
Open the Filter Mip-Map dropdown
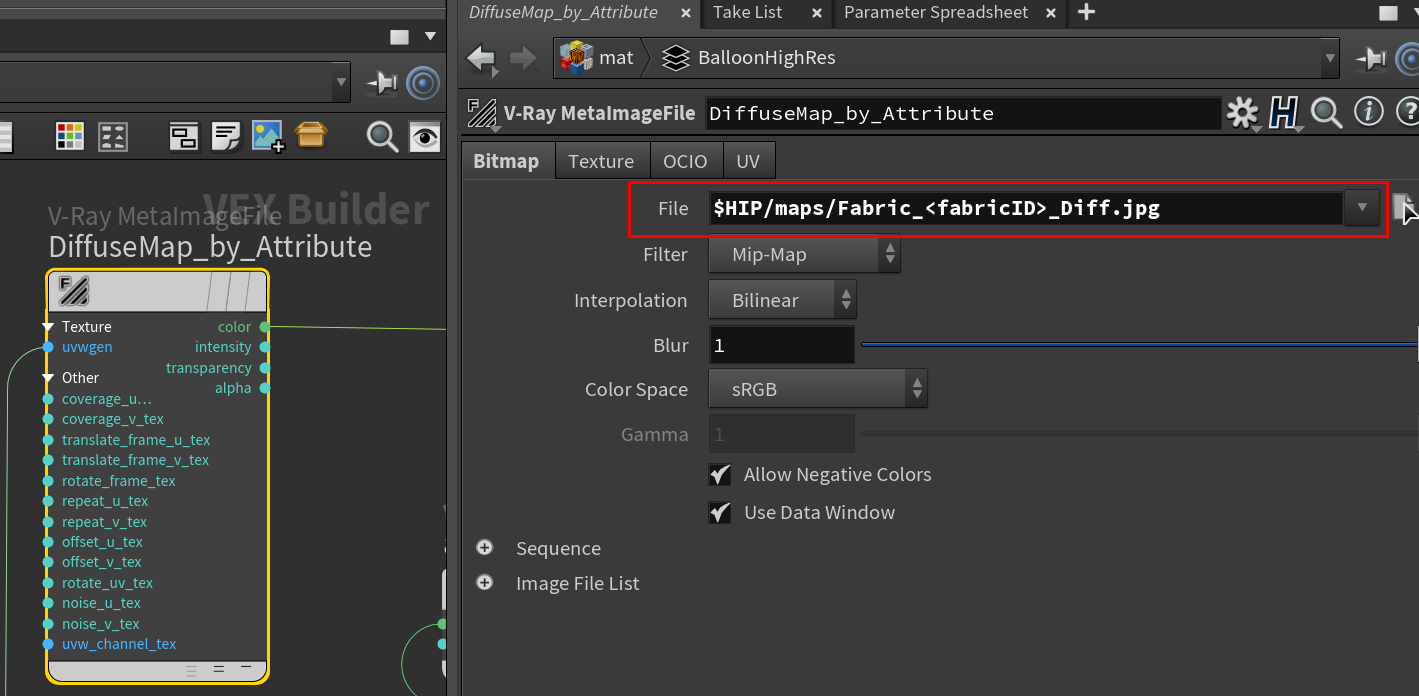tap(803, 255)
